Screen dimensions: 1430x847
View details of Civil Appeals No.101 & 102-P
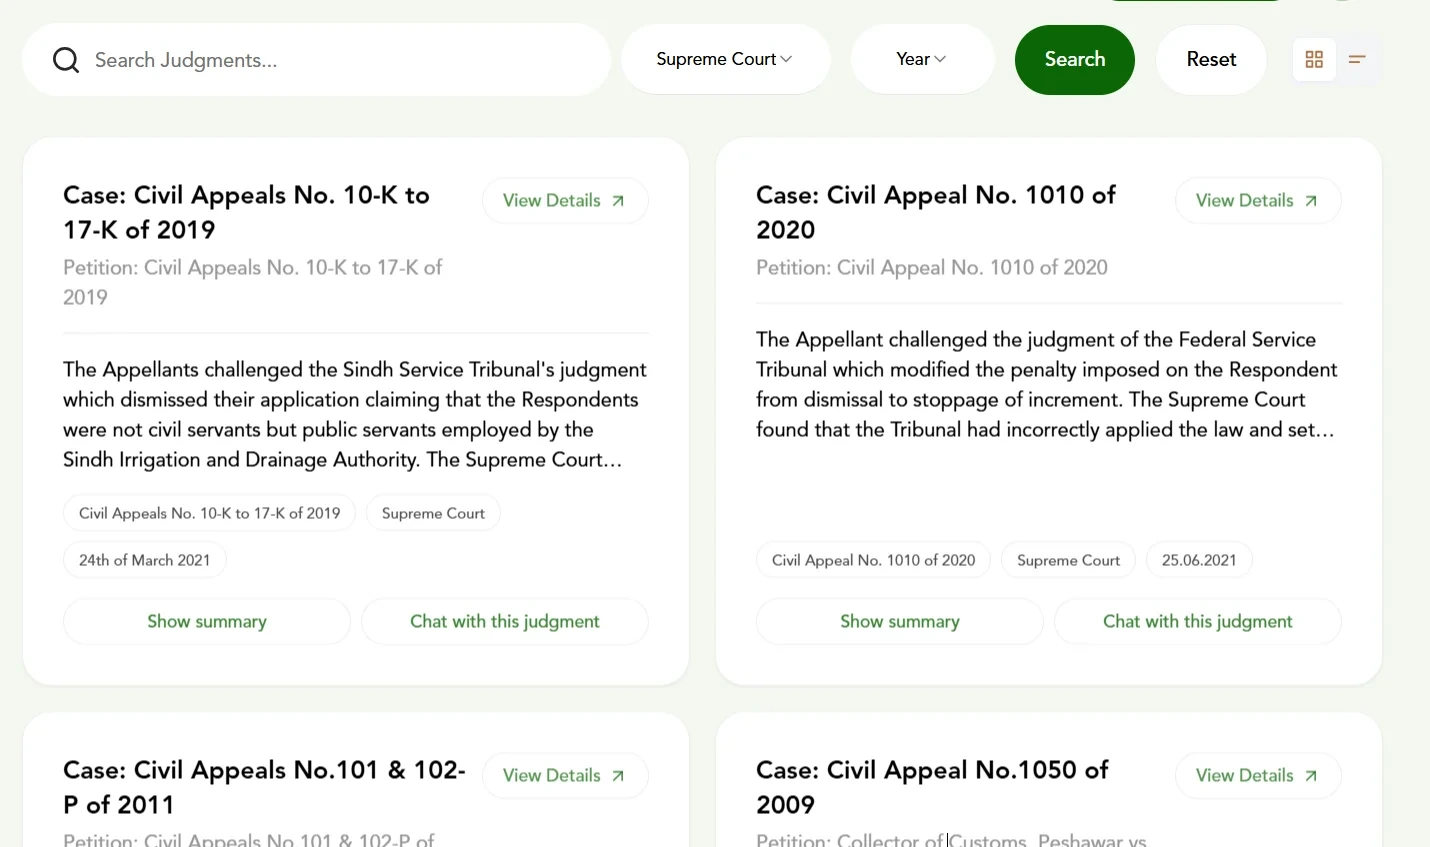564,776
